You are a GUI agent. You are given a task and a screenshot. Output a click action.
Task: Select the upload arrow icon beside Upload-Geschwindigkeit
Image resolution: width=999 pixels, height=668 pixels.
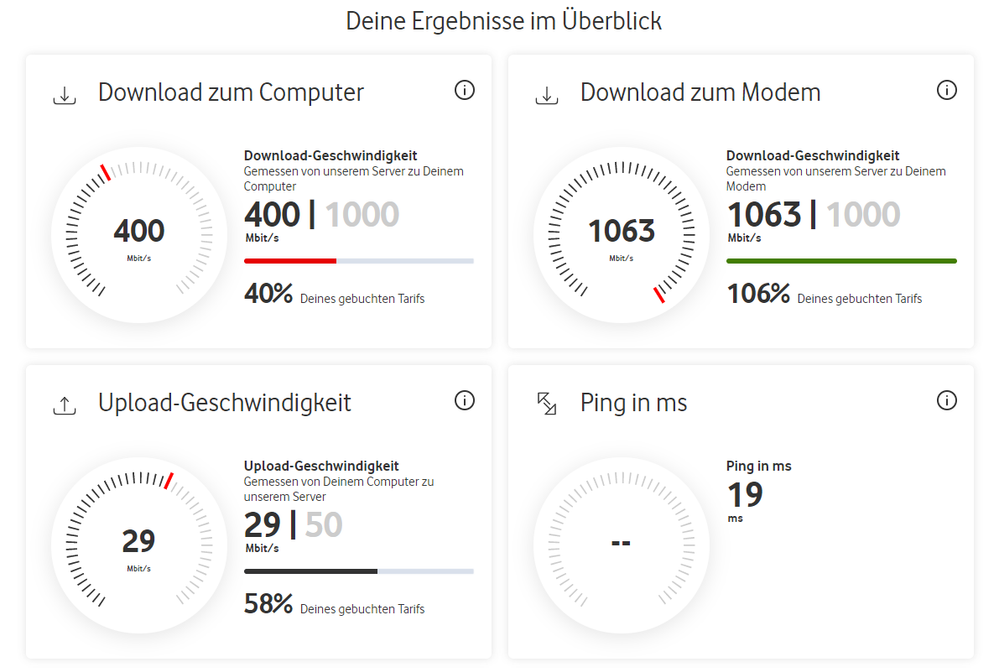point(64,402)
